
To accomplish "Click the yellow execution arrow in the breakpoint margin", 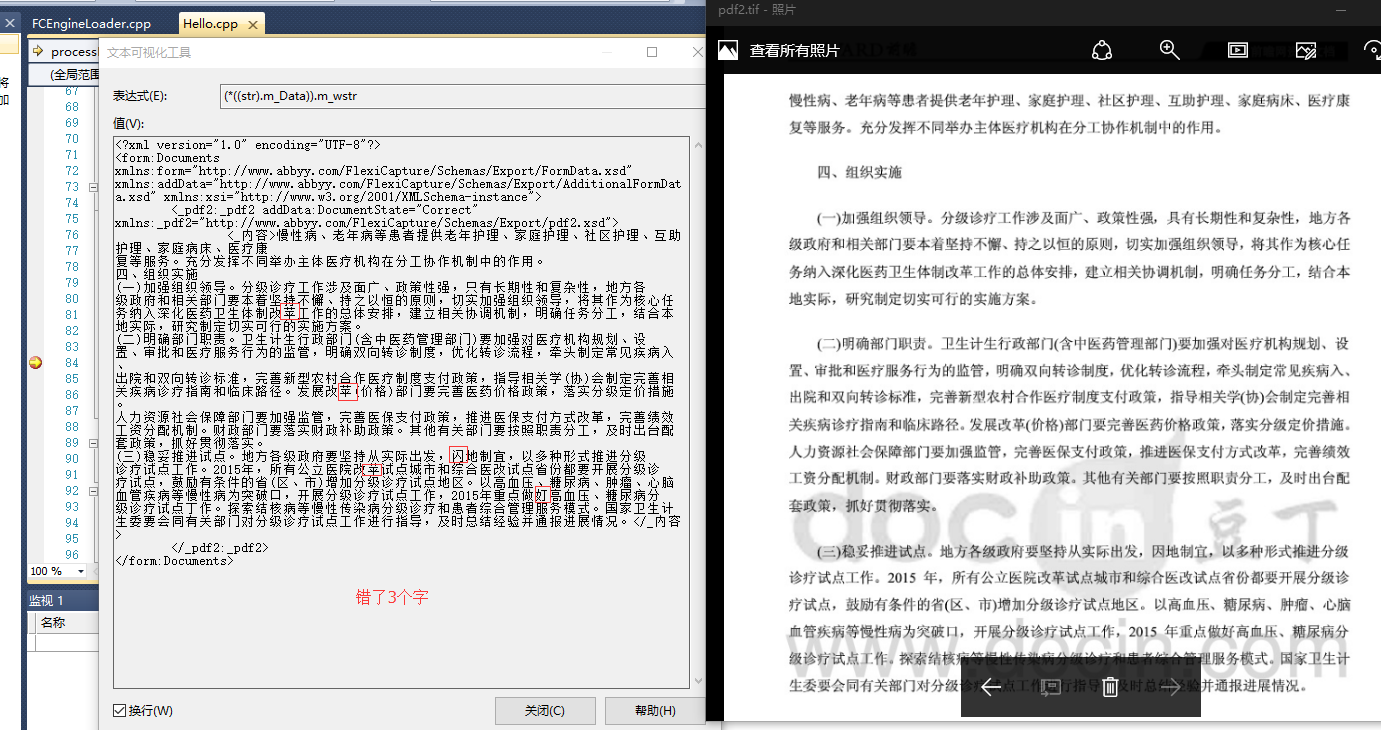I will tap(35, 361).
